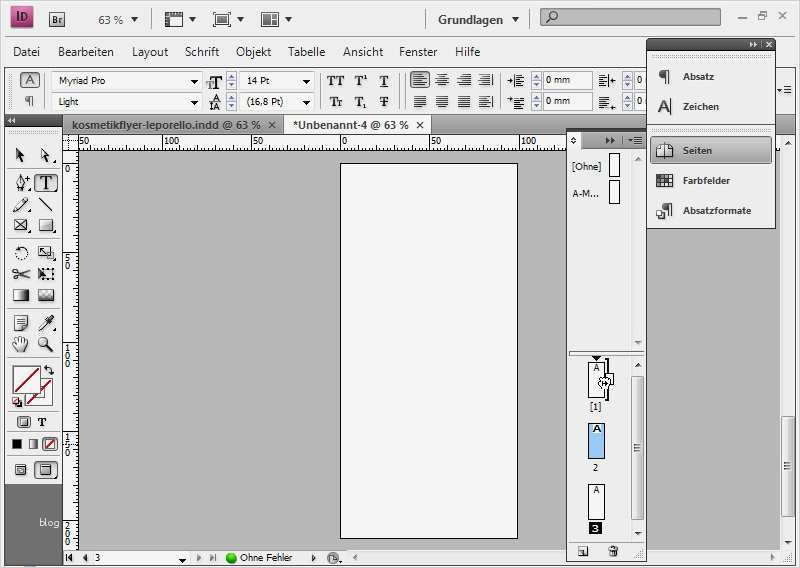Choose the Hand tool
Screen dimensions: 800x568
21,344
